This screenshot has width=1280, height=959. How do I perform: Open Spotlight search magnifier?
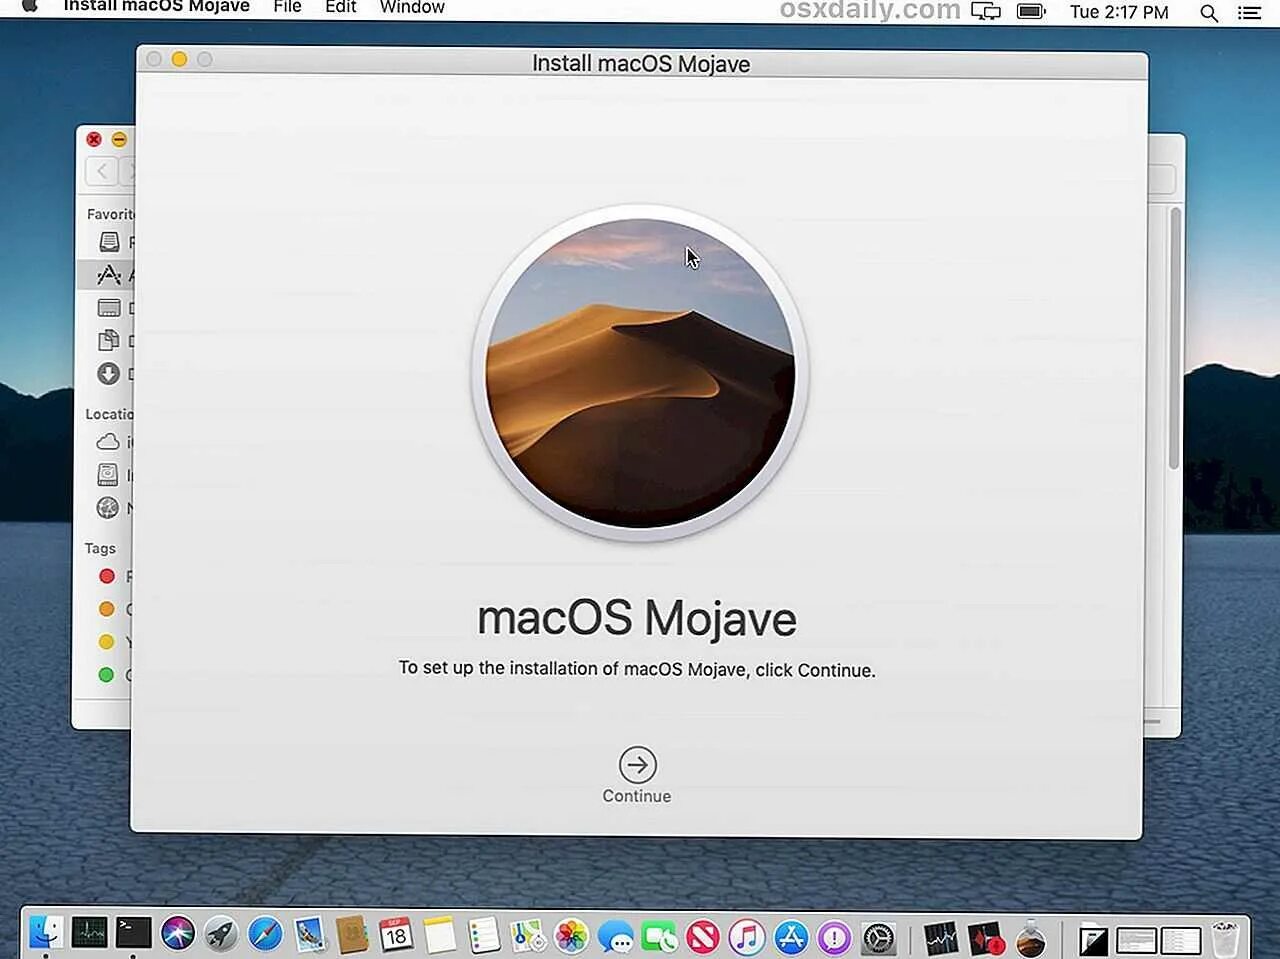click(x=1209, y=13)
